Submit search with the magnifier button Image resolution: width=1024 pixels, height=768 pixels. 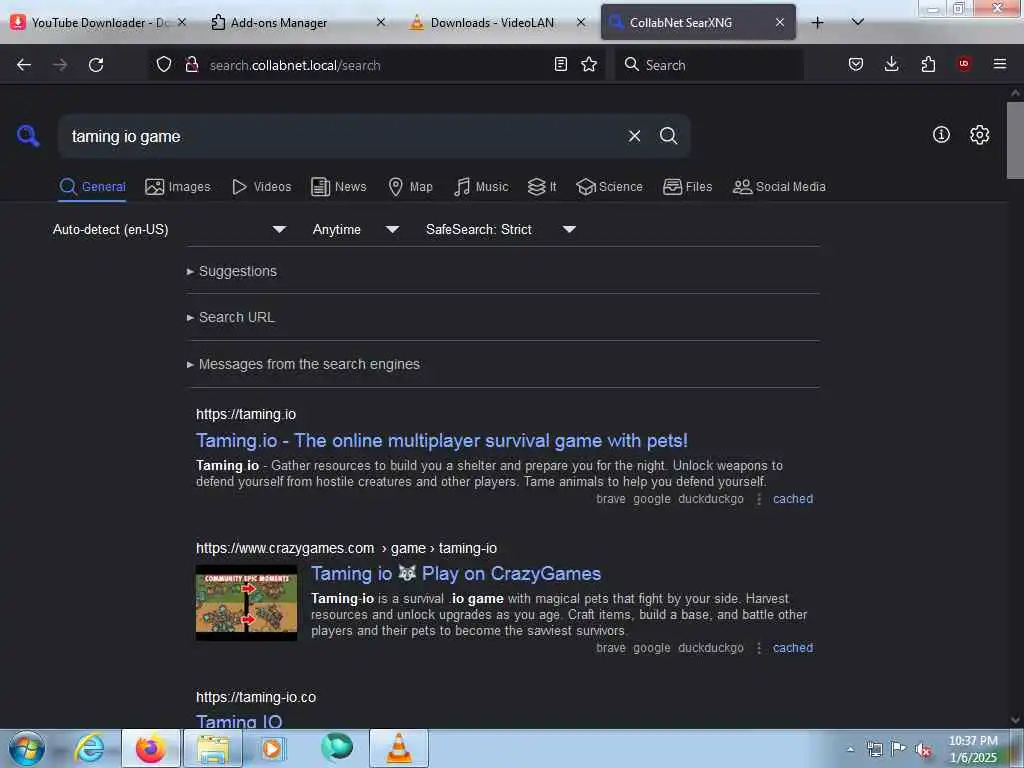point(668,136)
